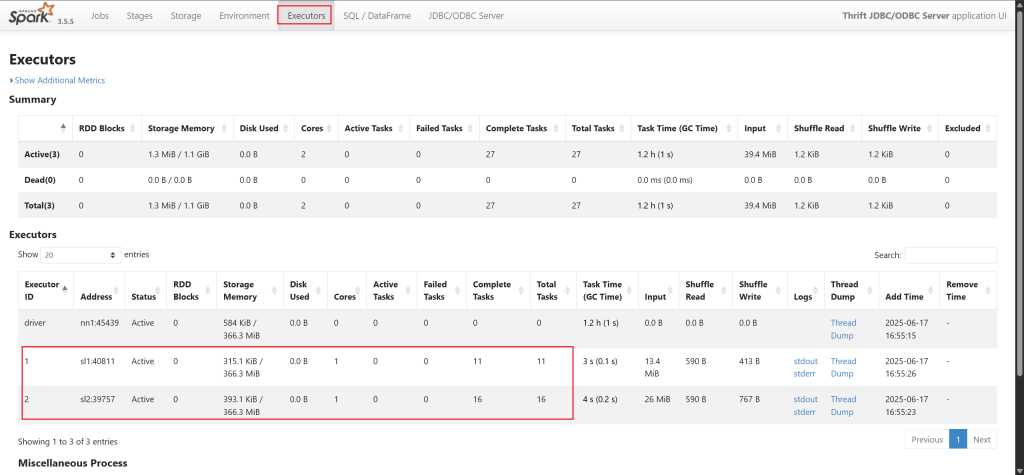Click the Search input field
Screen dimensions: 1024x475
coord(950,255)
